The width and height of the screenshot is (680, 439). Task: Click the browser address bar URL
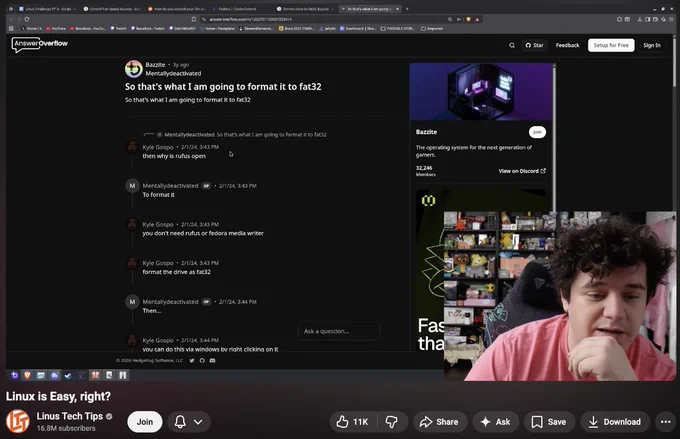250,19
